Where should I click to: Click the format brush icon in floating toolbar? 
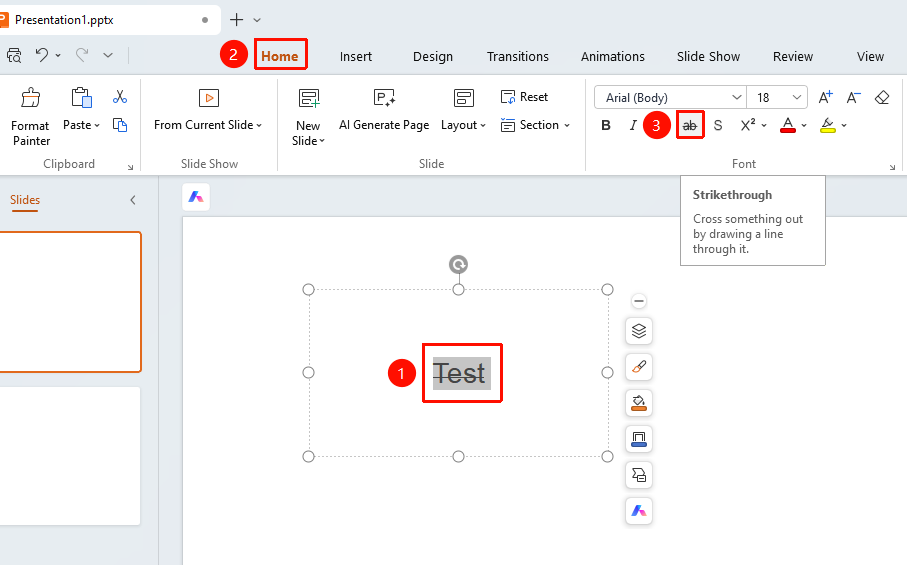point(639,367)
